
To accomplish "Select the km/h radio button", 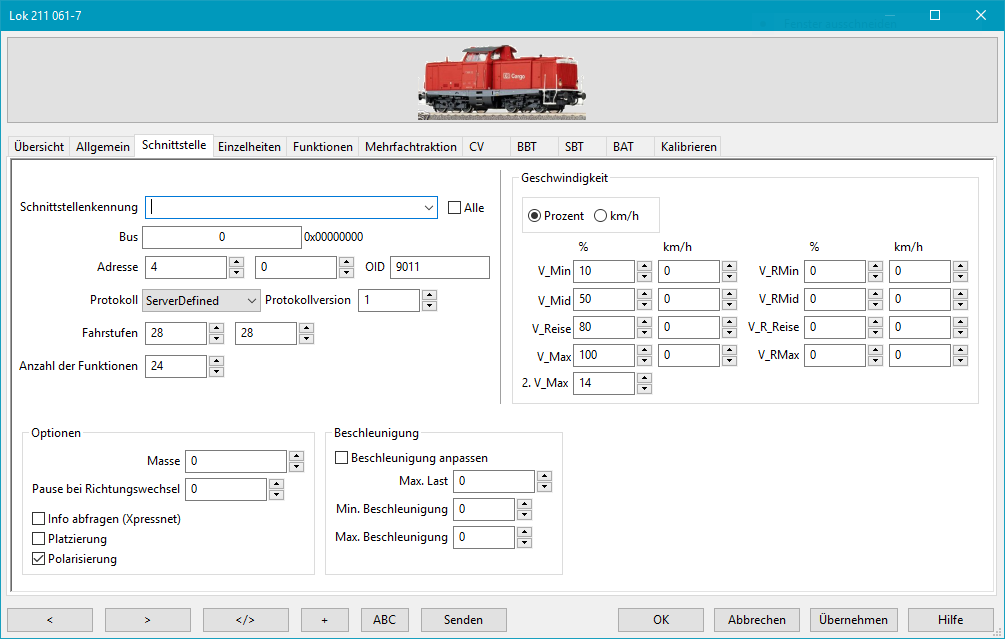I will pyautogui.click(x=601, y=216).
